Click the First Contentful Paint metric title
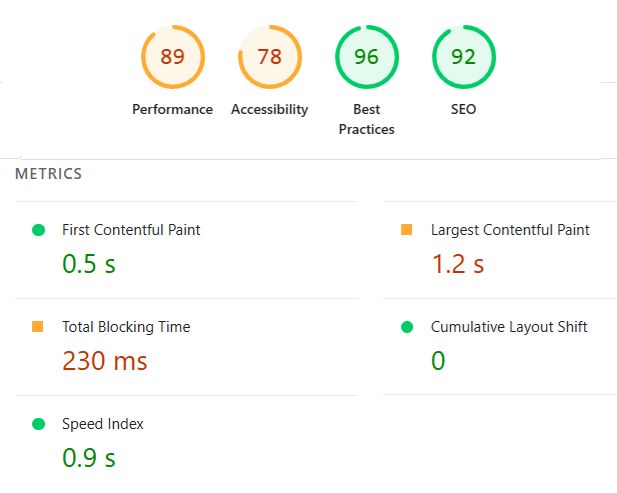Screen dimensions: 617x493 pyautogui.click(x=131, y=230)
